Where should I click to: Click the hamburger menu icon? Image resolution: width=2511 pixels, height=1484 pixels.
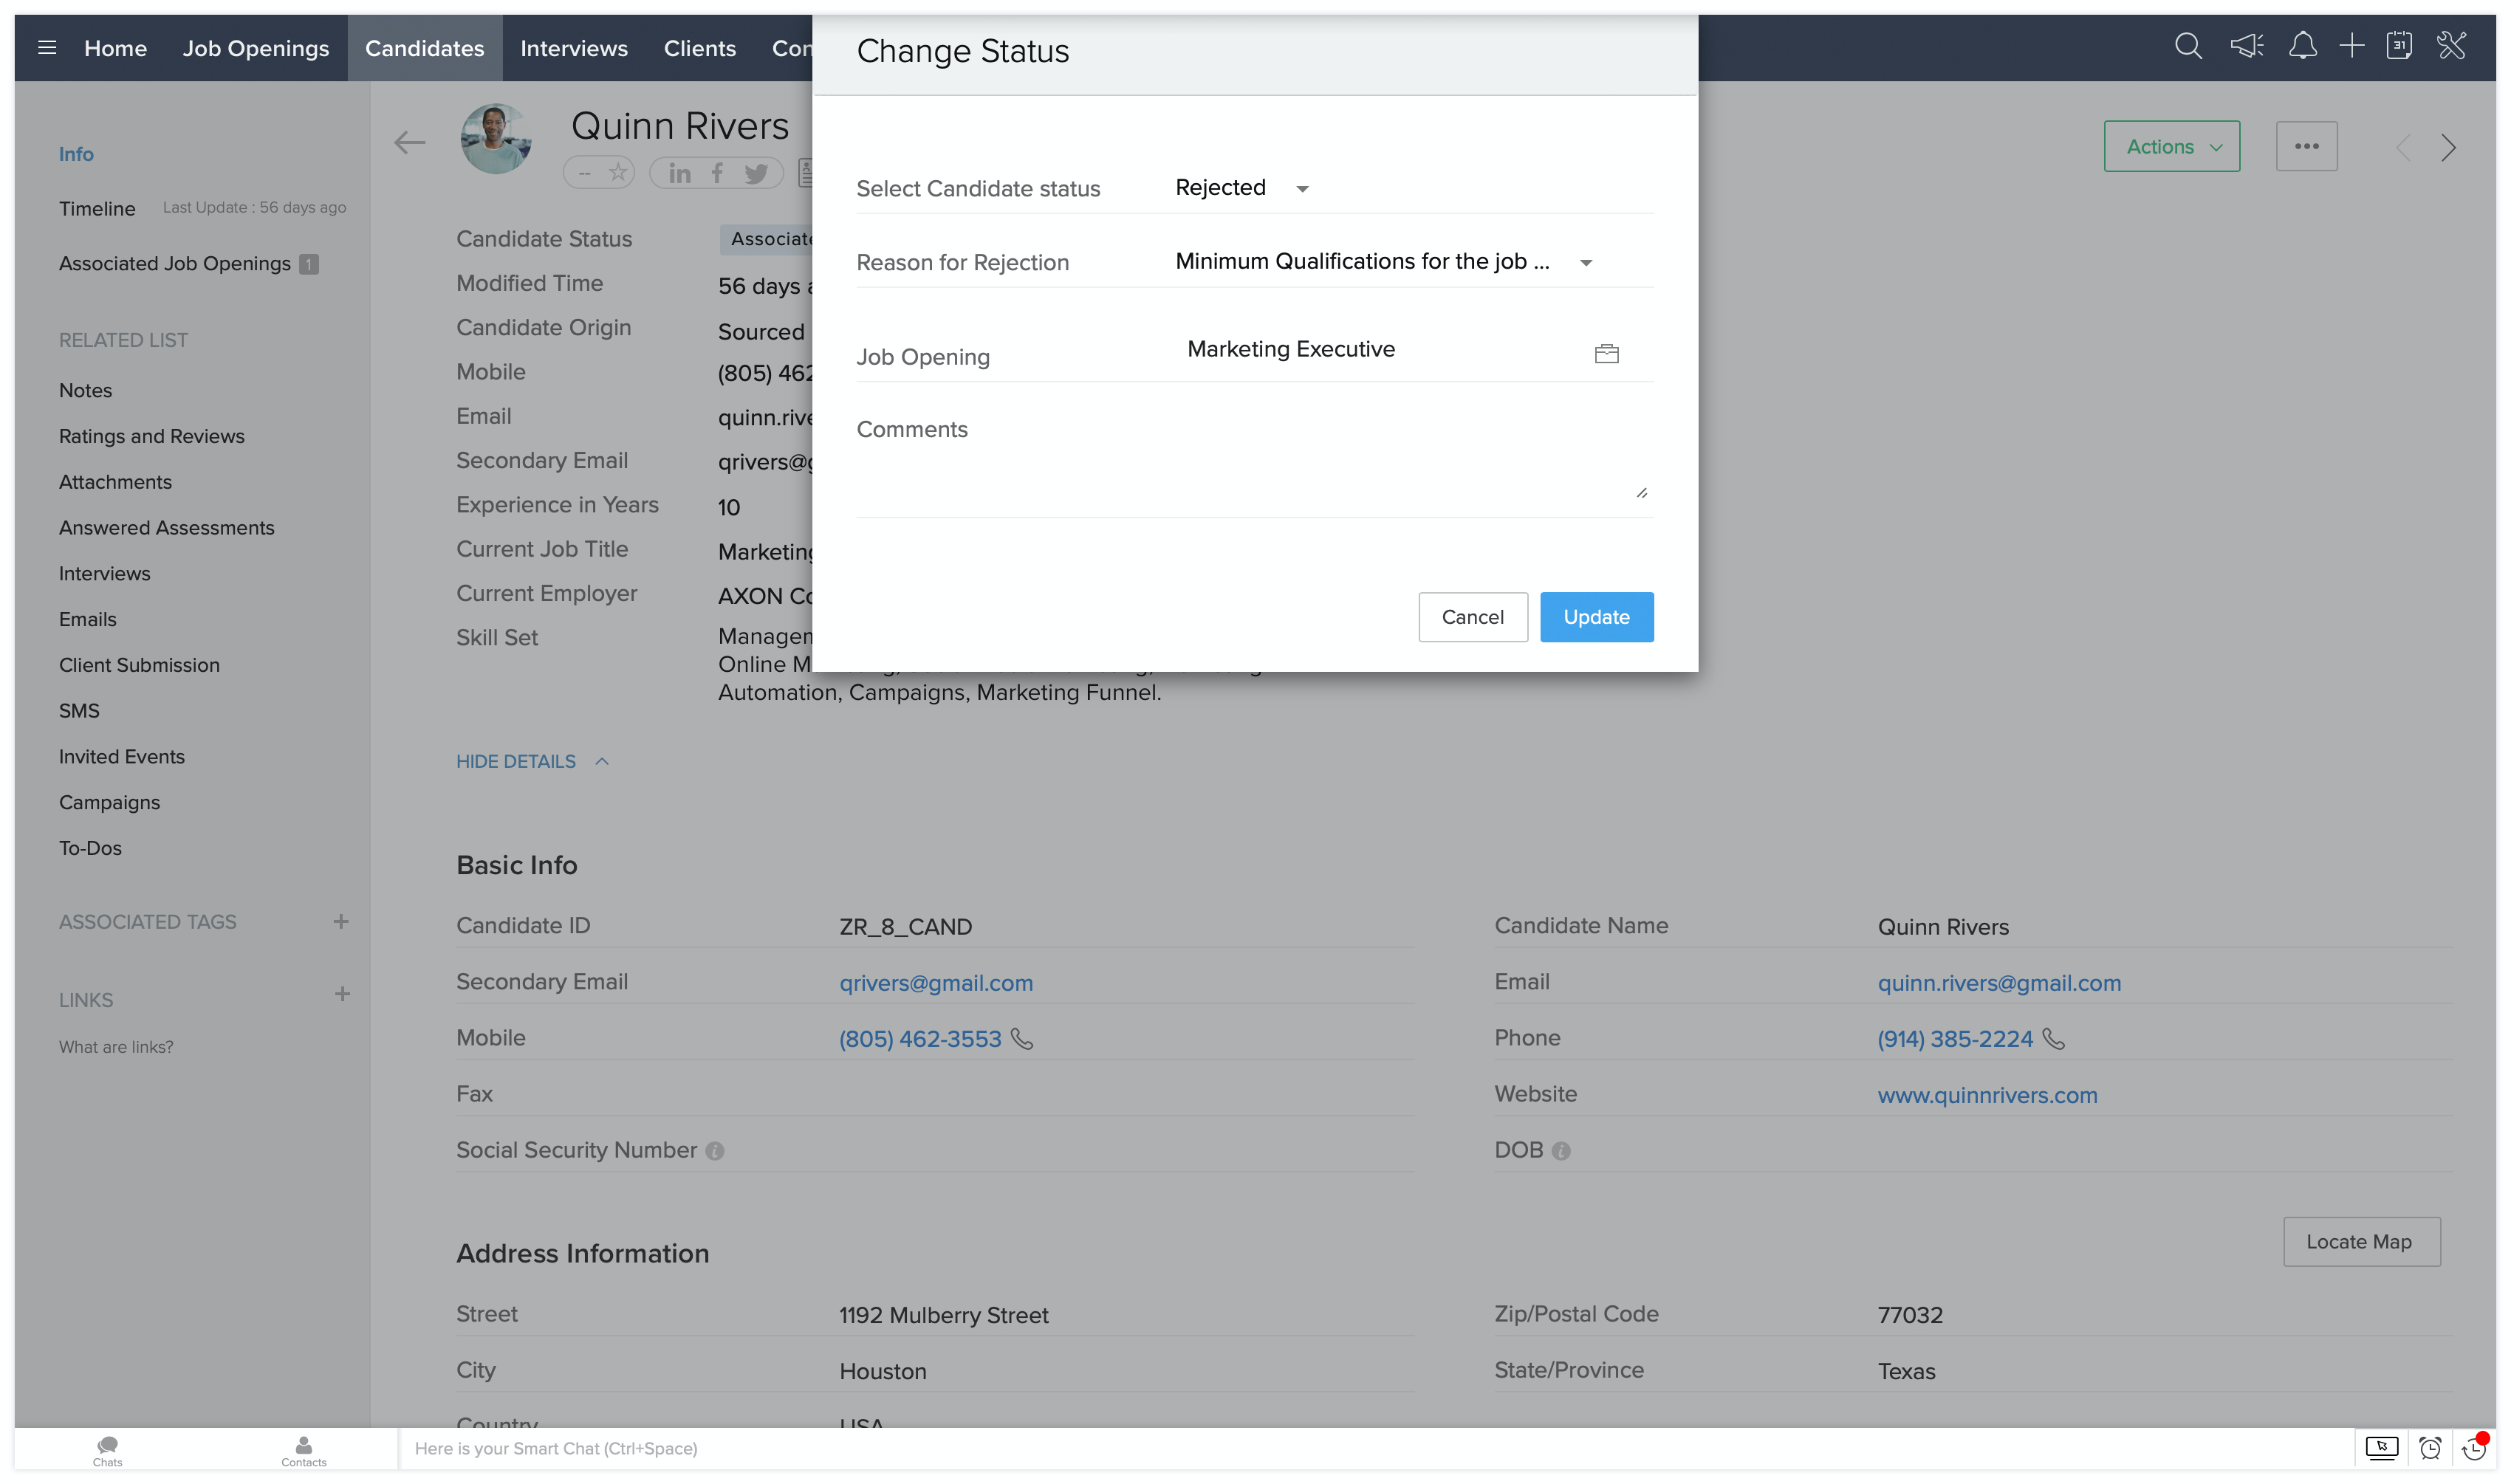tap(47, 48)
